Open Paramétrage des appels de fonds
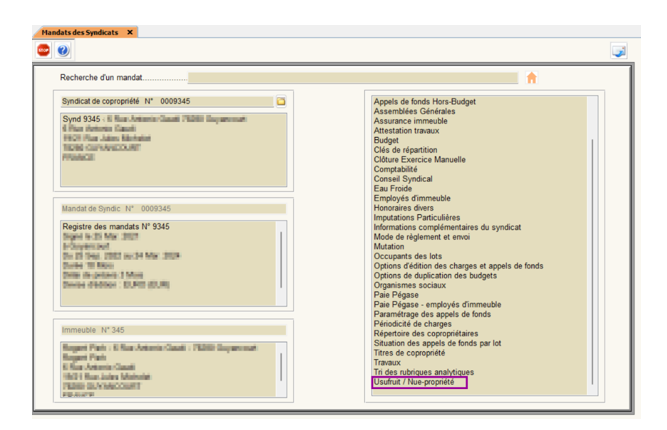Screen dimensions: 667x430 click(432, 314)
